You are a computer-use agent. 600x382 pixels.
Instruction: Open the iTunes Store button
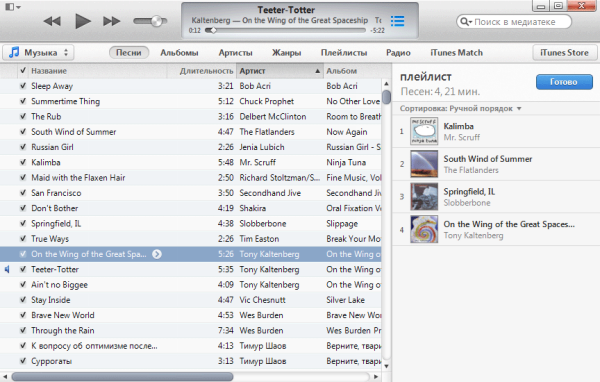564,52
